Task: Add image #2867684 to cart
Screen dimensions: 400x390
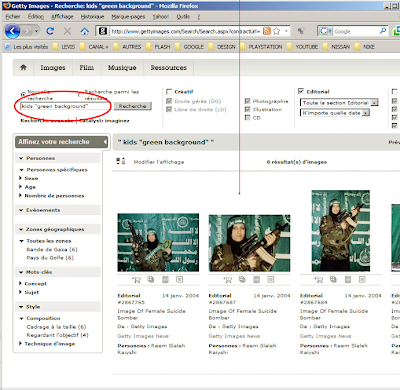Action: coord(319,279)
